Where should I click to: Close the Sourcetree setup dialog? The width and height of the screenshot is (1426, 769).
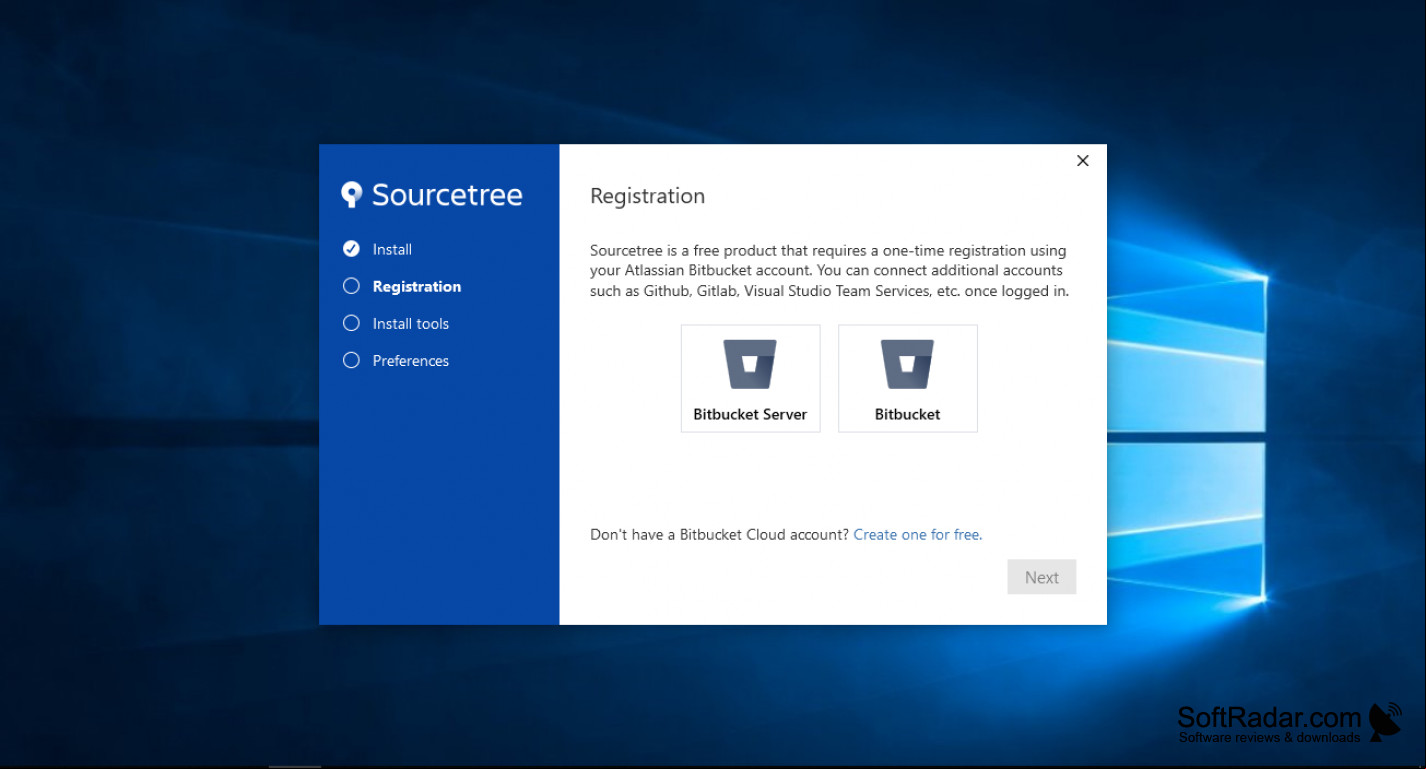(1082, 161)
